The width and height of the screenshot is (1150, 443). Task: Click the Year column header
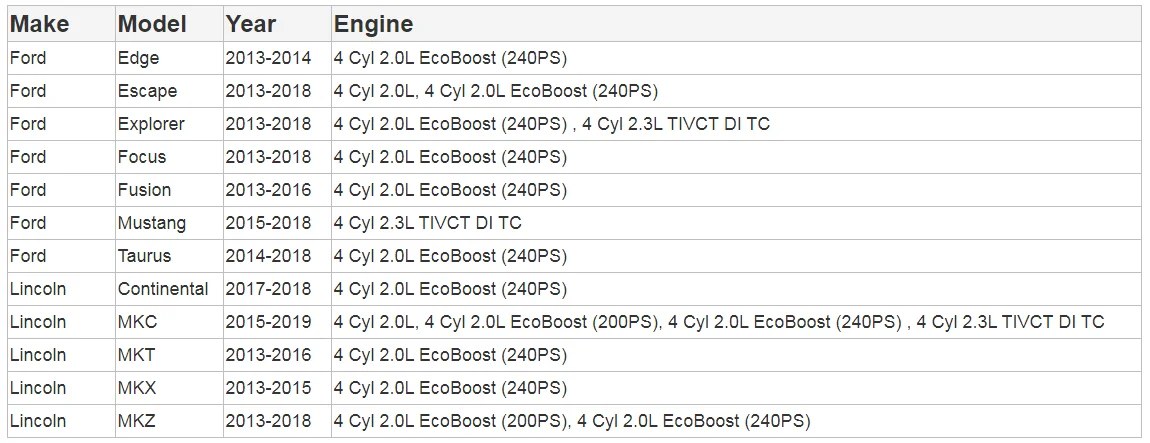[x=250, y=24]
